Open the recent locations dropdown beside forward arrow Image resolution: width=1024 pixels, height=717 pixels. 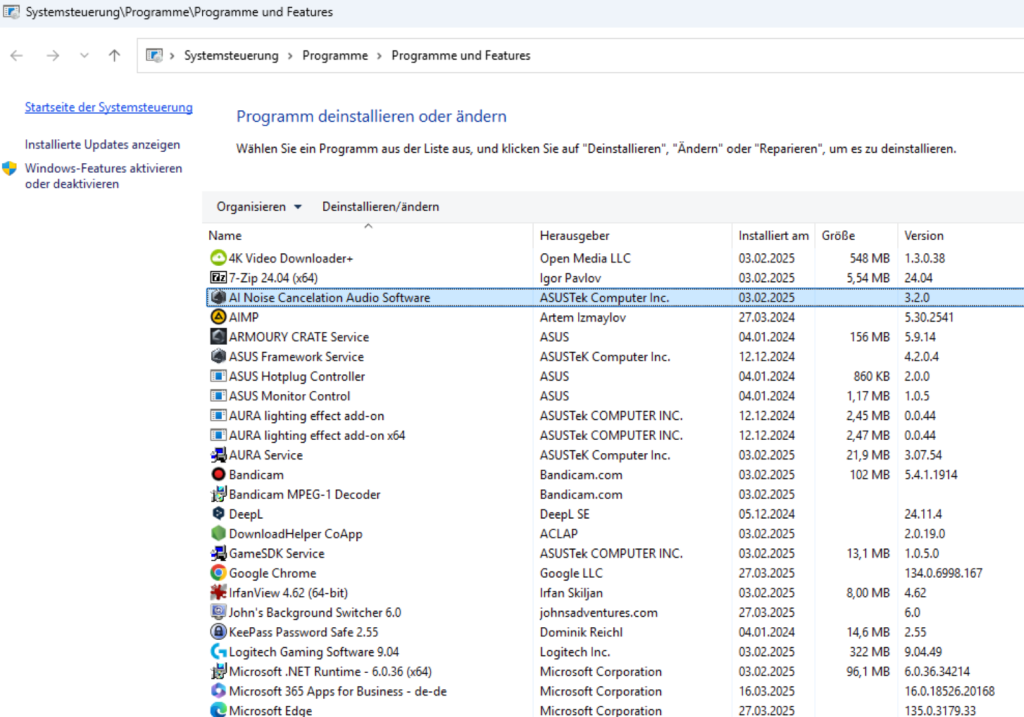pyautogui.click(x=83, y=55)
